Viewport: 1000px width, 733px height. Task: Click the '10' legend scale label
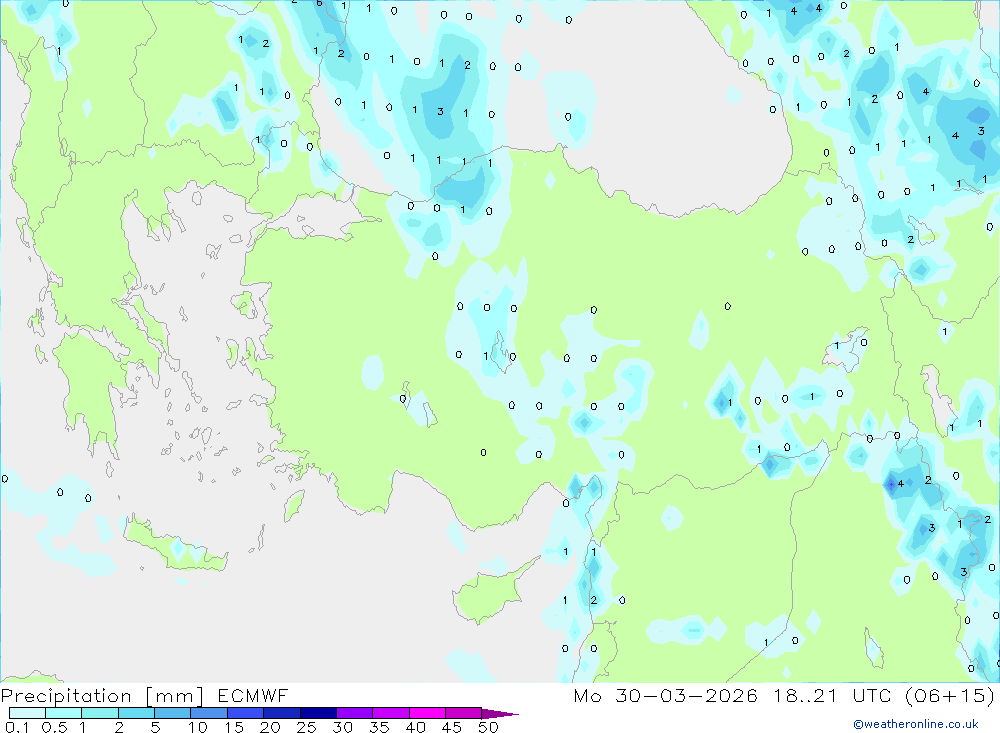(198, 727)
